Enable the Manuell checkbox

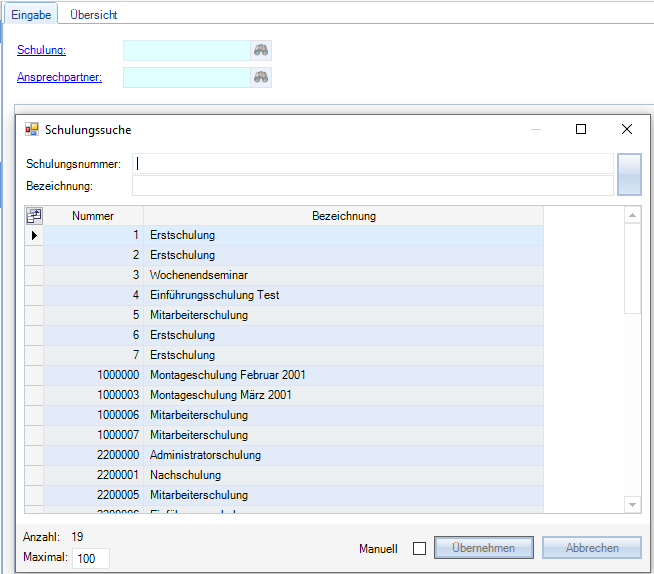click(419, 548)
